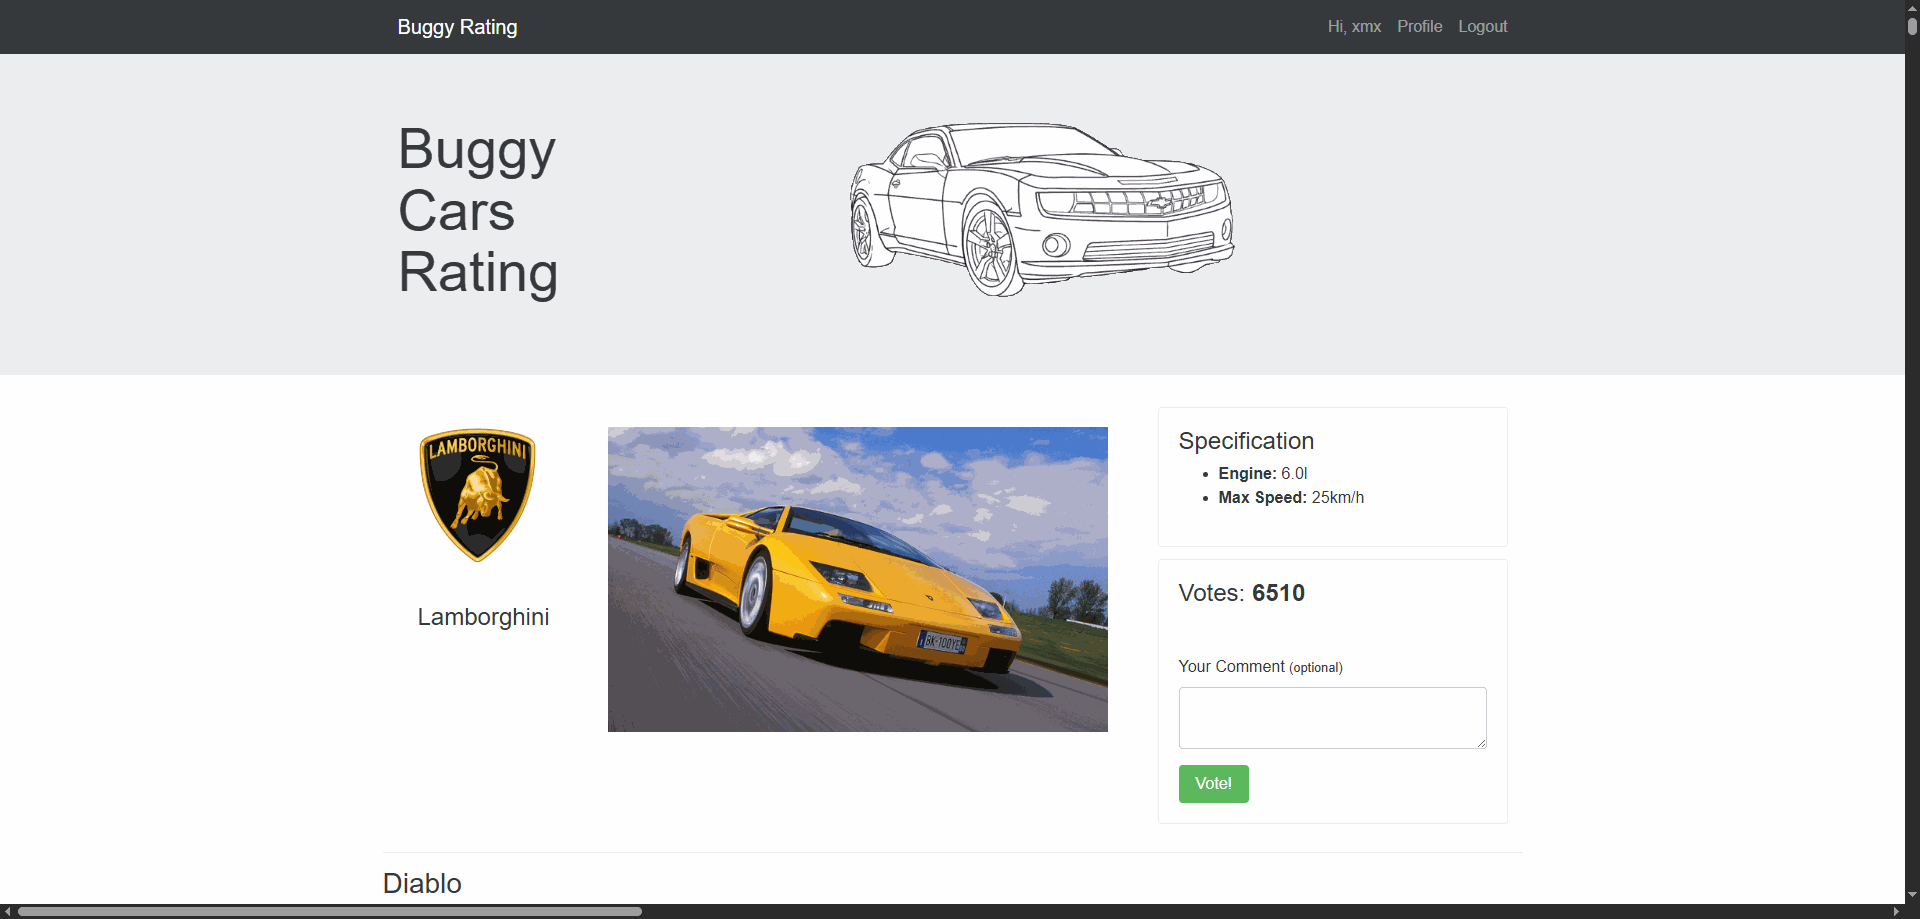Viewport: 1920px width, 919px height.
Task: Click the horizontal scrollbar thumb
Action: click(x=330, y=911)
